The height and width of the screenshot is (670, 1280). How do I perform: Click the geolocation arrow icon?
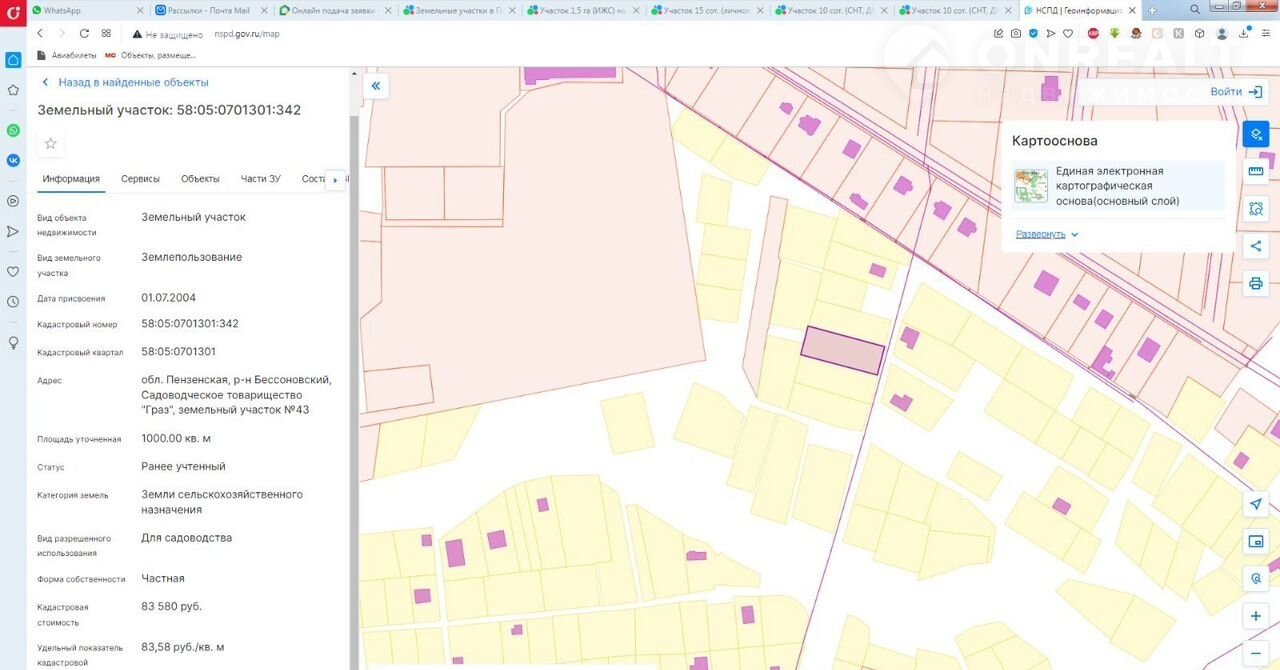coord(1256,504)
